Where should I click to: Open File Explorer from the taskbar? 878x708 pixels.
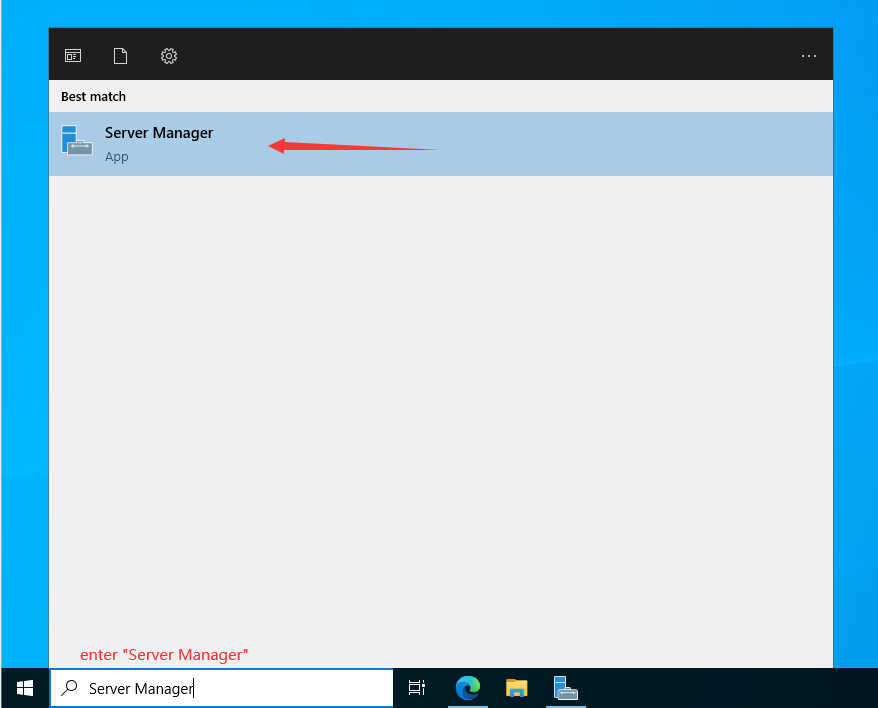click(516, 688)
